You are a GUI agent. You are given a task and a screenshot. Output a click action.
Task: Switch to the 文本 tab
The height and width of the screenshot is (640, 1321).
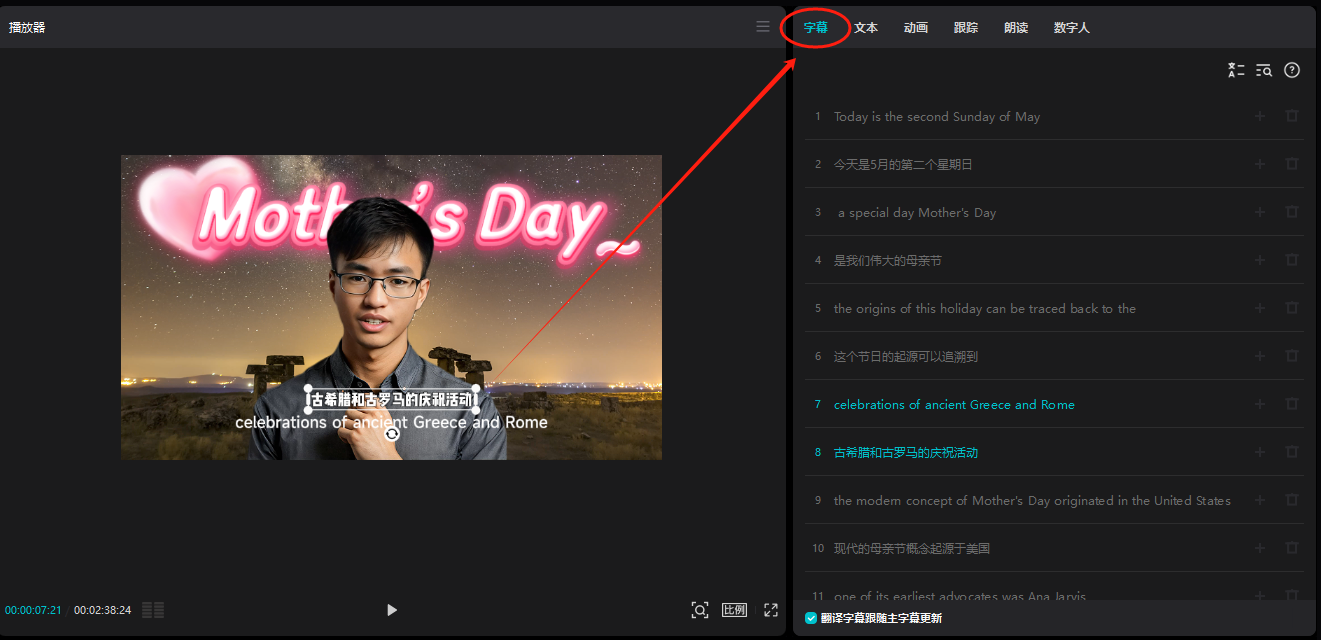(866, 28)
